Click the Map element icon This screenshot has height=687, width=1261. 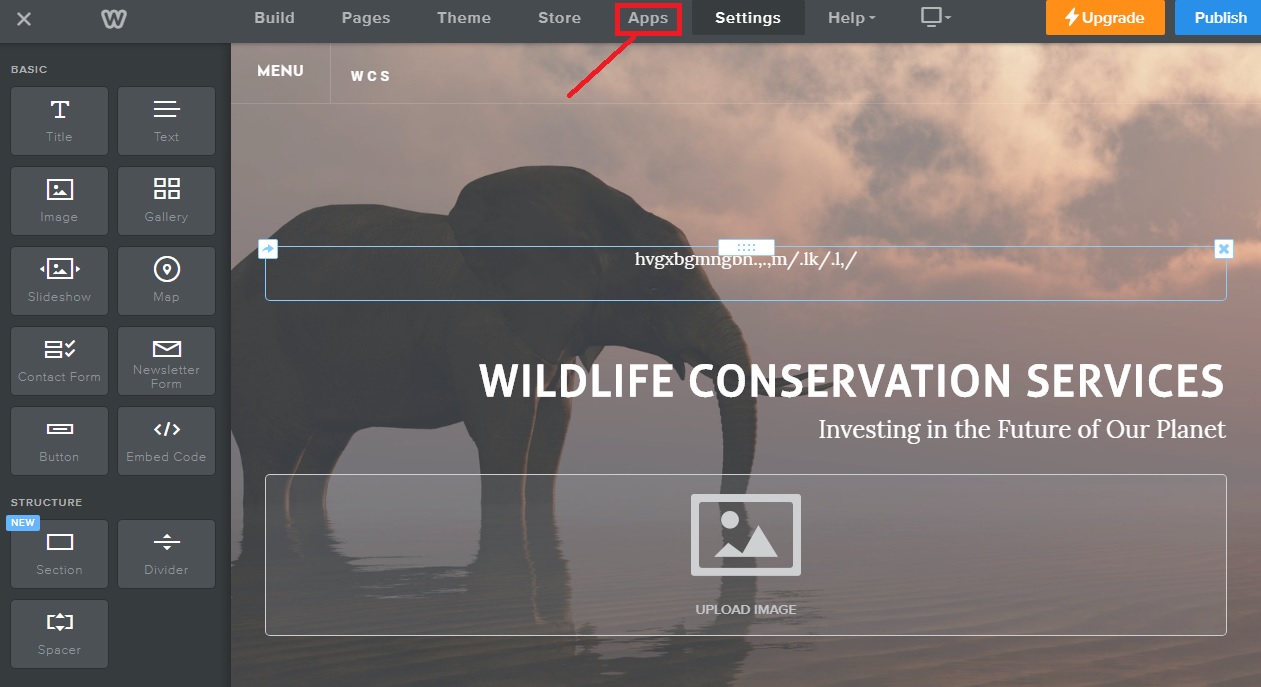point(166,280)
